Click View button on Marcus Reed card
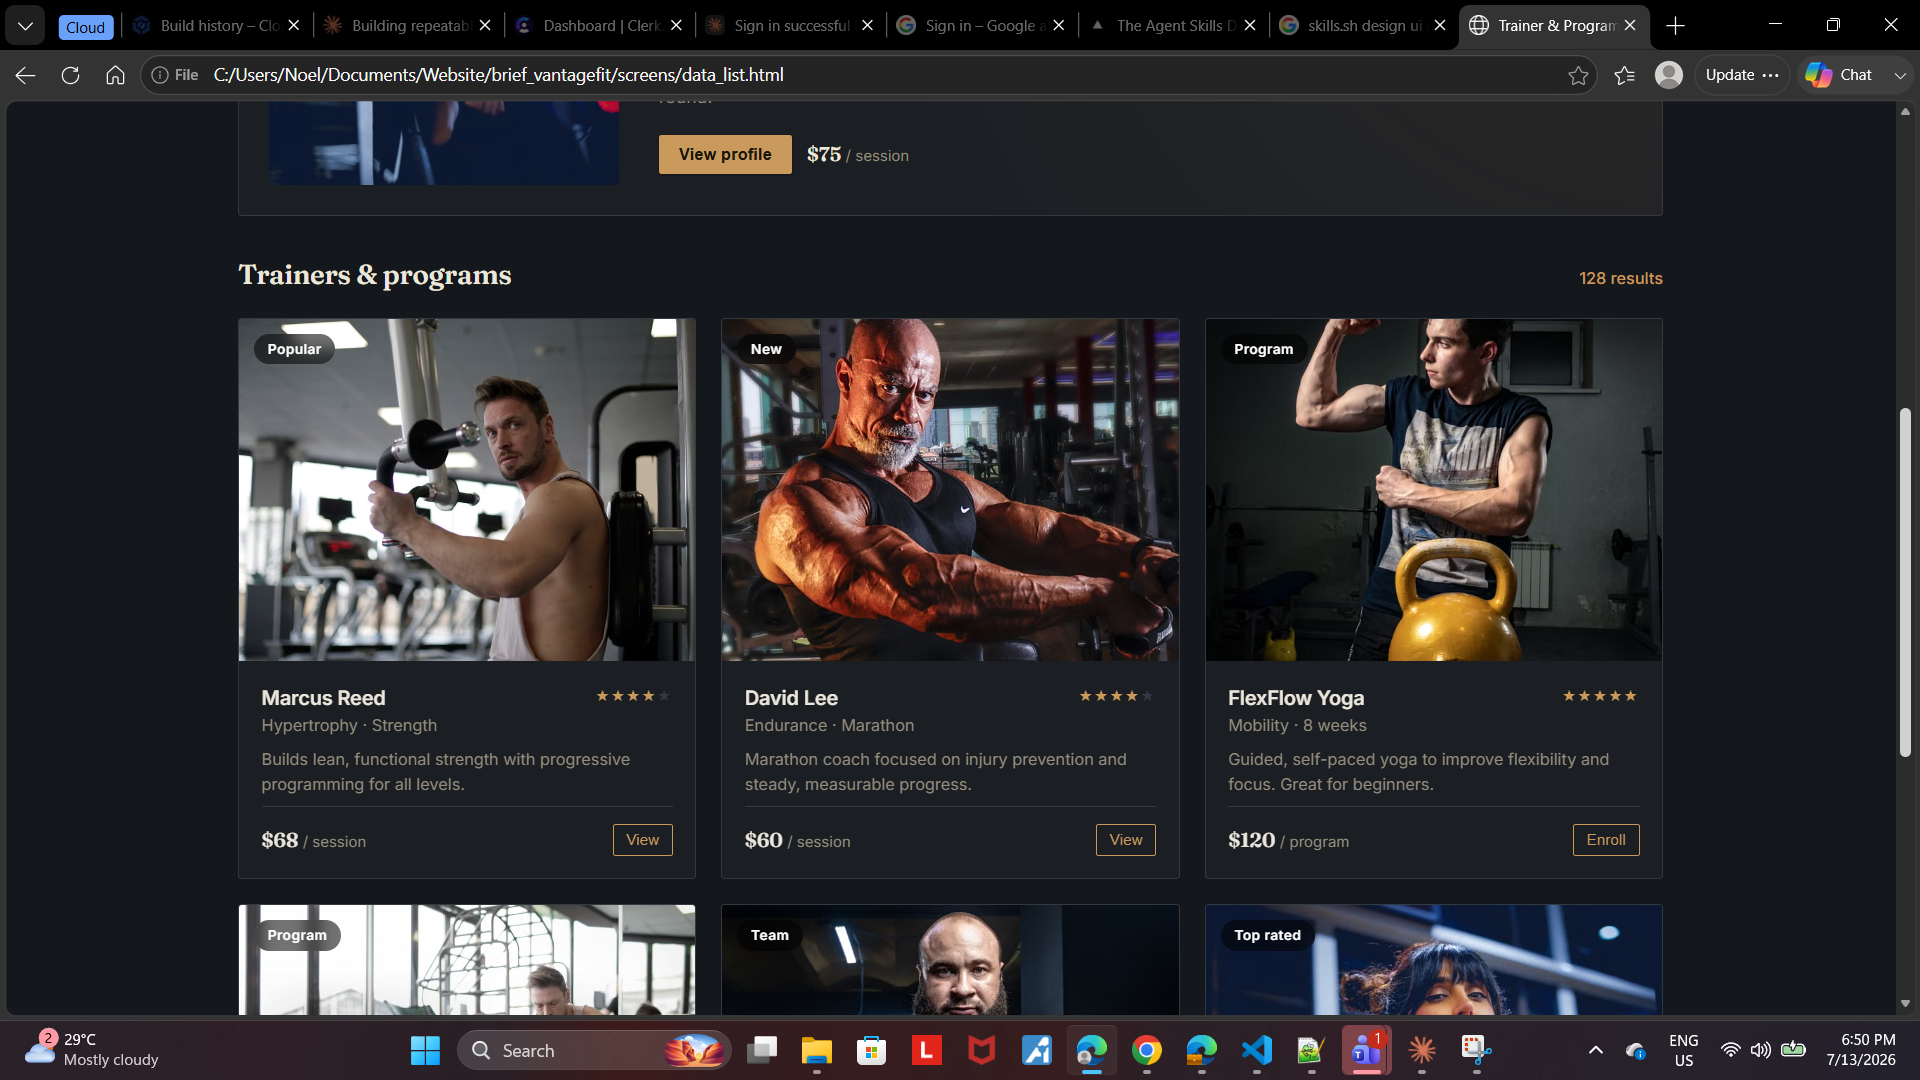Viewport: 1920px width, 1080px height. pos(642,840)
